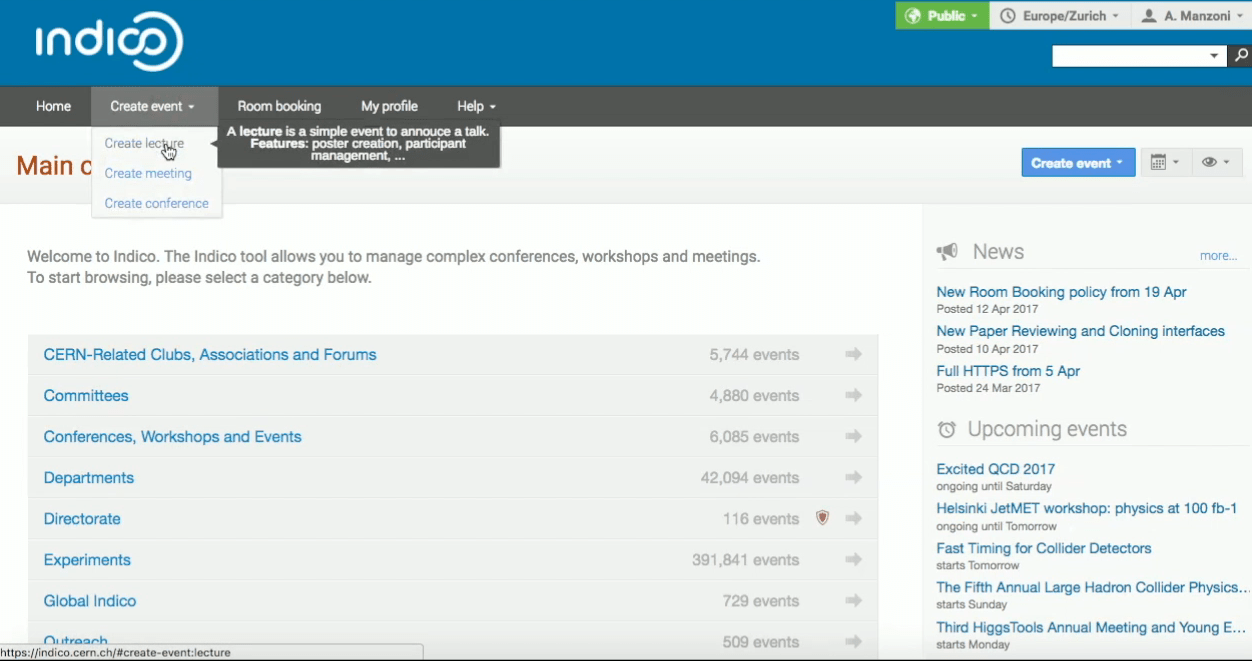Click the shield icon next to Directorate
Screen dimensions: 1252x661
pyautogui.click(x=822, y=518)
